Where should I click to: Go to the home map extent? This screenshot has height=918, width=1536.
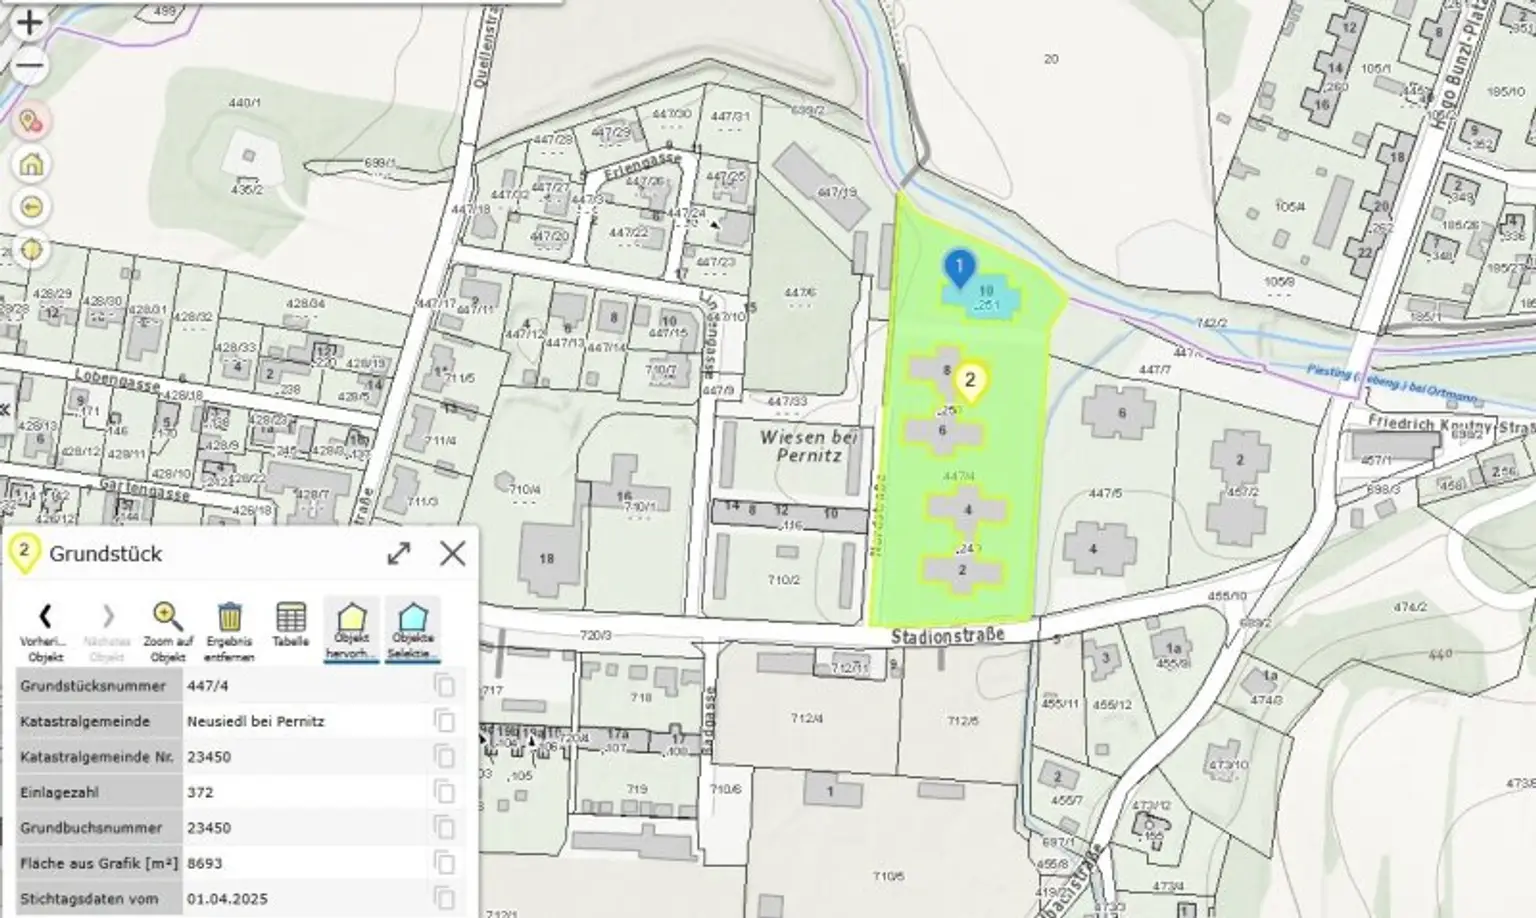click(x=31, y=164)
